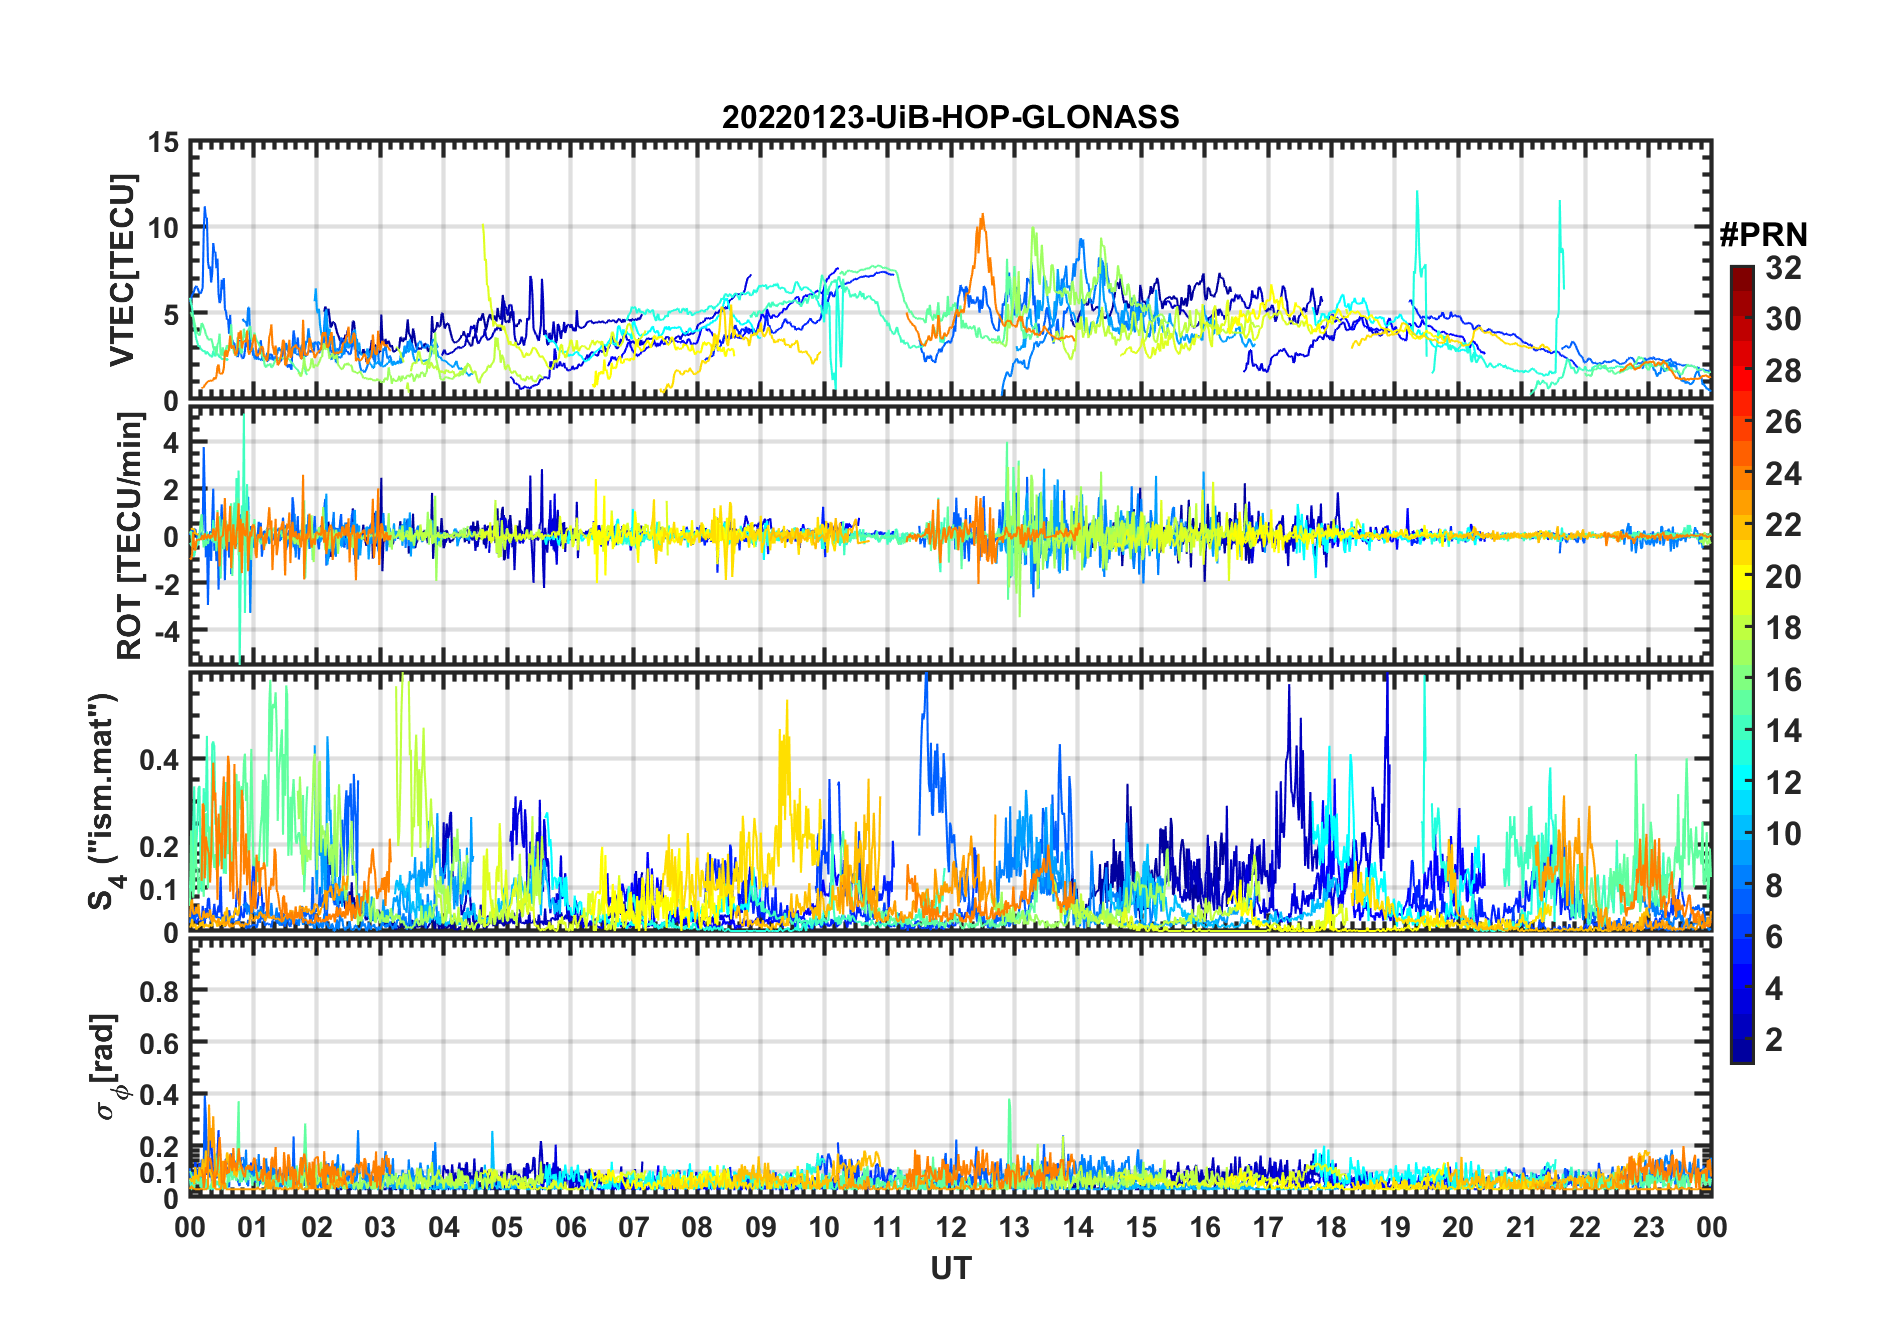Click ROT y-axis tick label -4
Viewport: 1902px width, 1330px height.
(167, 631)
